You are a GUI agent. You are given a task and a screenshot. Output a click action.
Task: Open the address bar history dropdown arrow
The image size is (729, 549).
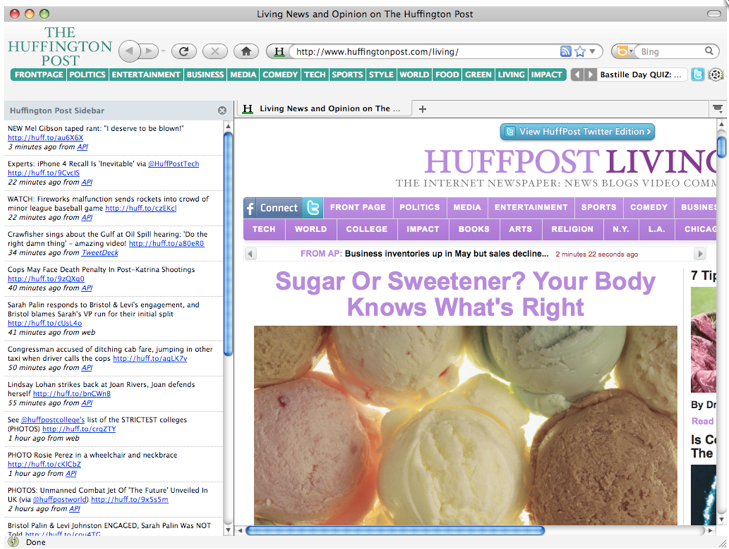pyautogui.click(x=592, y=52)
